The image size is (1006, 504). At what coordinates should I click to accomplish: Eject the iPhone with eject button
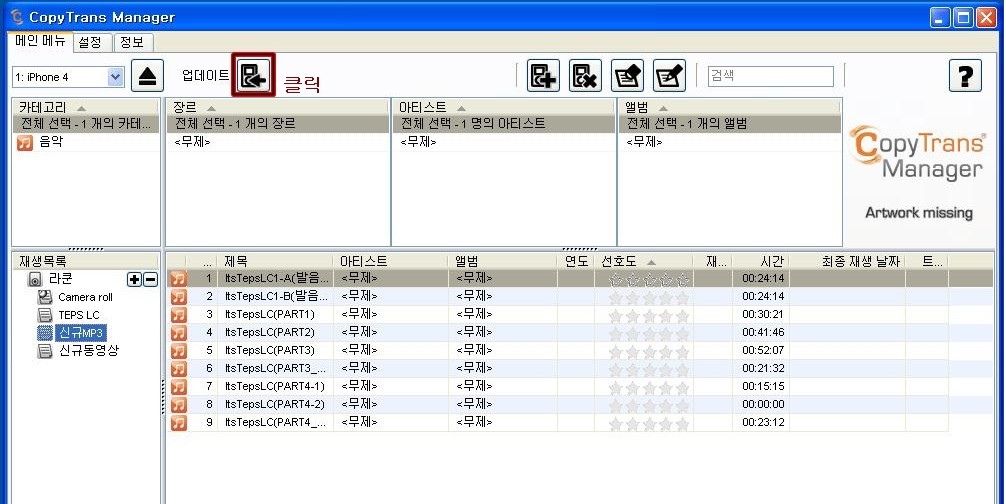coord(148,76)
